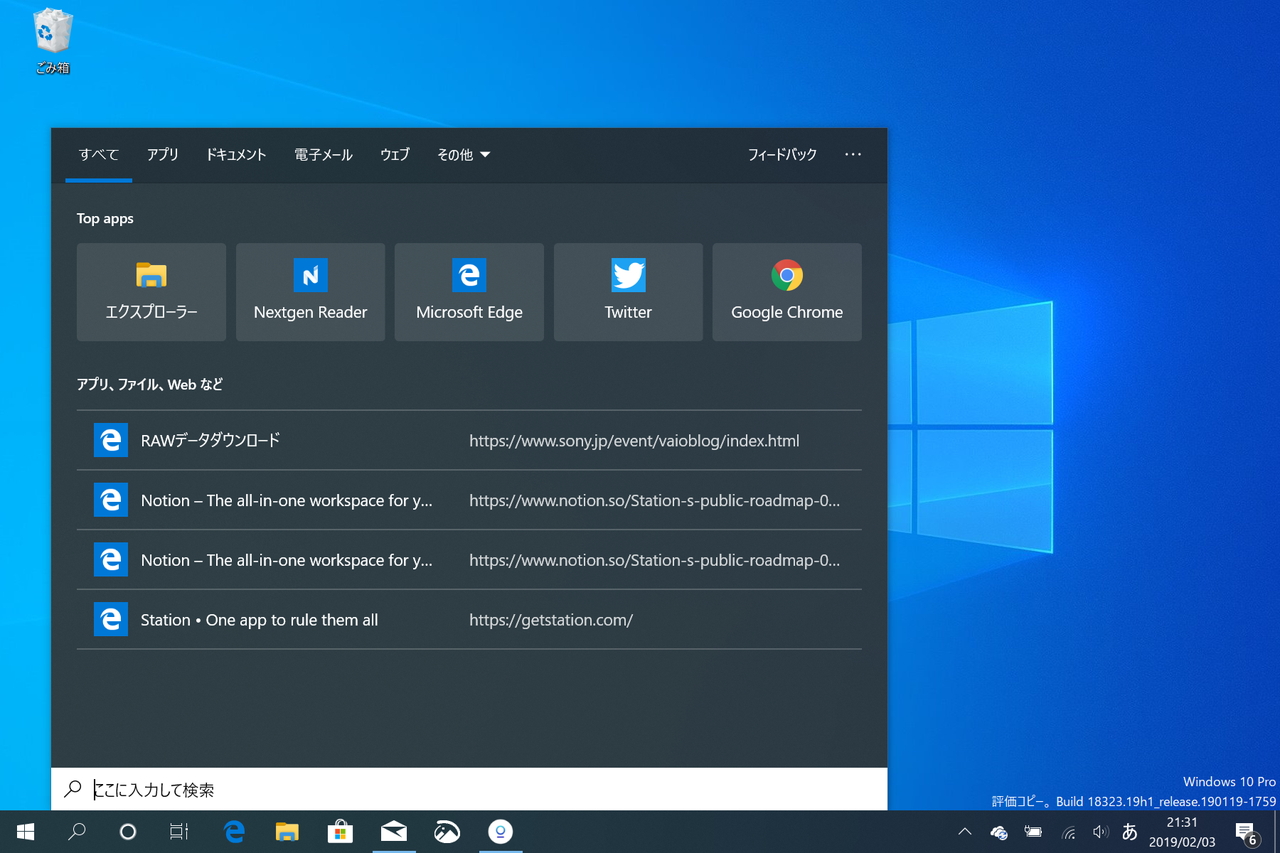1280x853 pixels.
Task: Open the volume speaker tray icon
Action: tap(1100, 832)
